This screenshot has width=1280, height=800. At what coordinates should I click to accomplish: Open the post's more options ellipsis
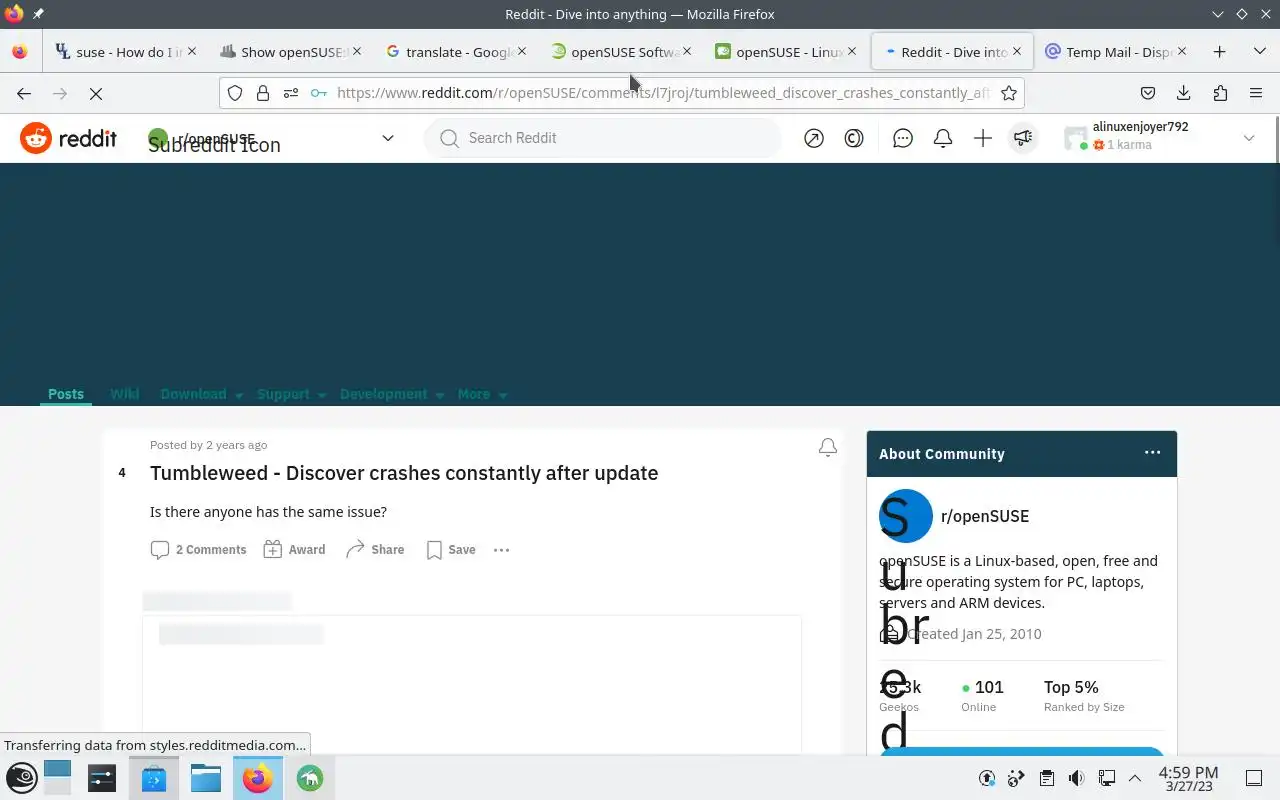pyautogui.click(x=502, y=550)
